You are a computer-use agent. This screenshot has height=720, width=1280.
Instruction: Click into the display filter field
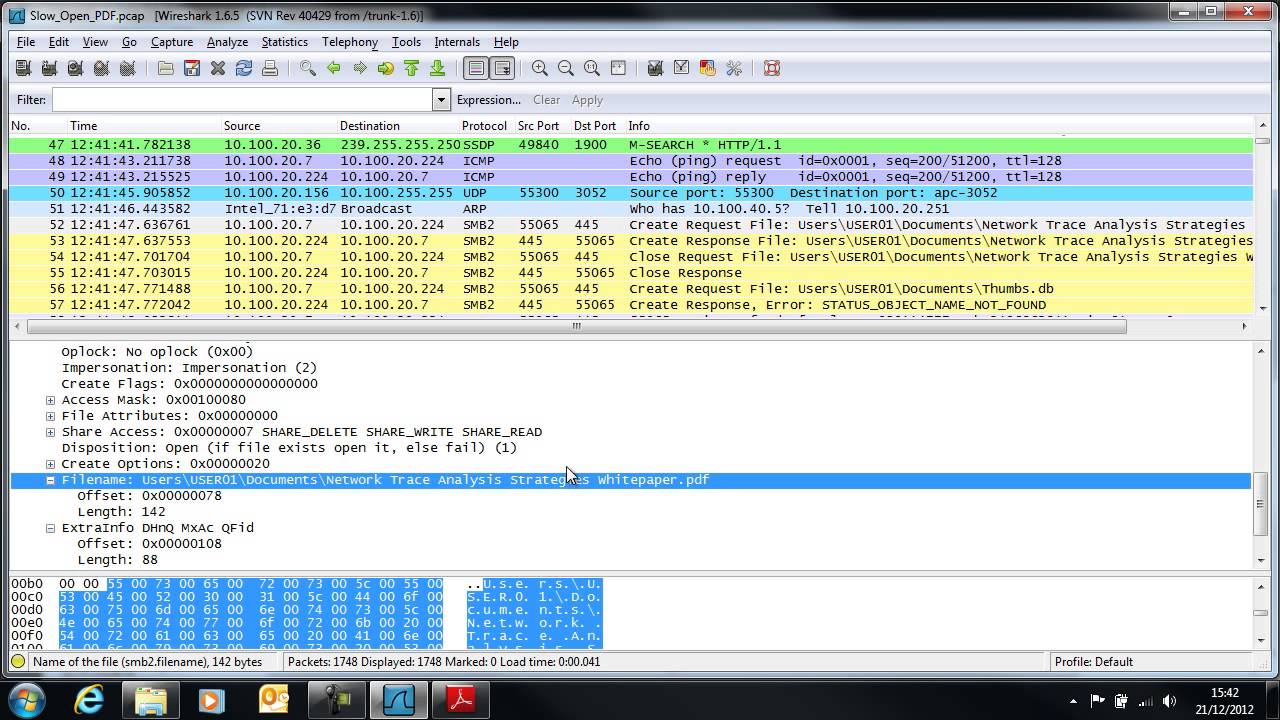[x=243, y=100]
